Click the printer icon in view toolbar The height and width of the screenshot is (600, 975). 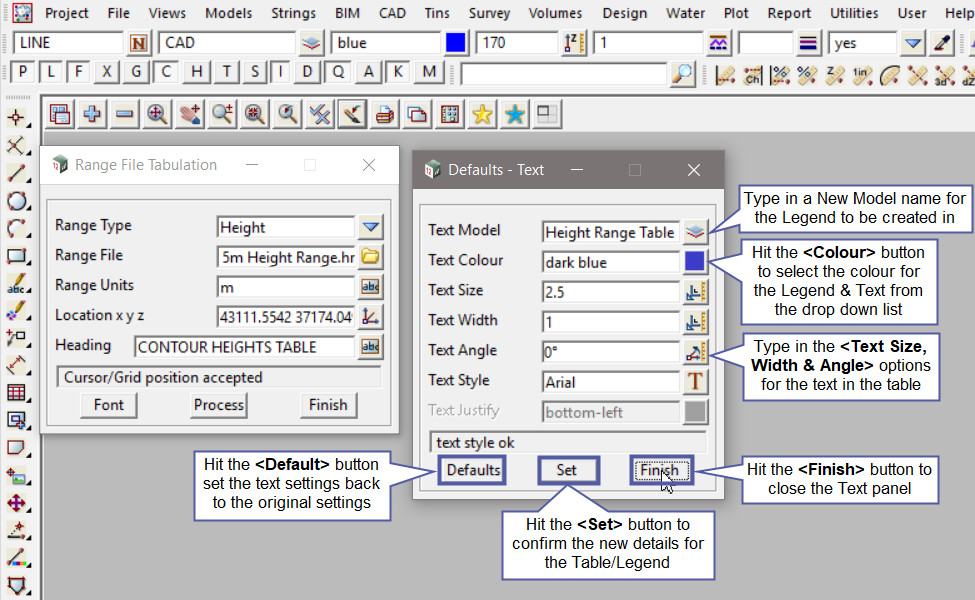(384, 115)
